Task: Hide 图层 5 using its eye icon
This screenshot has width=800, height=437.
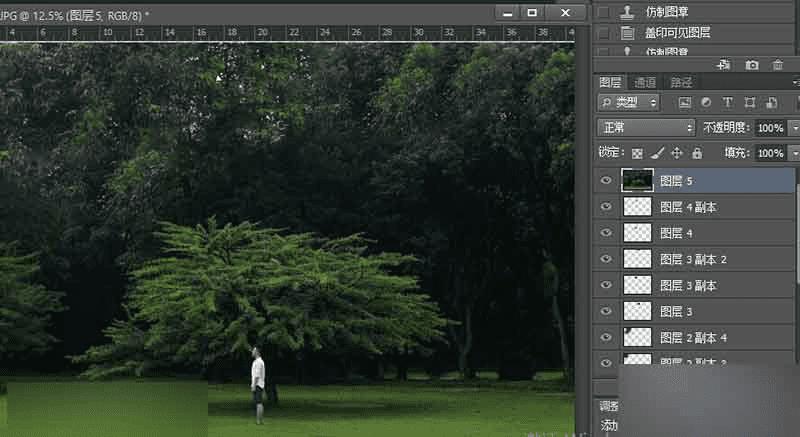Action: coord(604,181)
